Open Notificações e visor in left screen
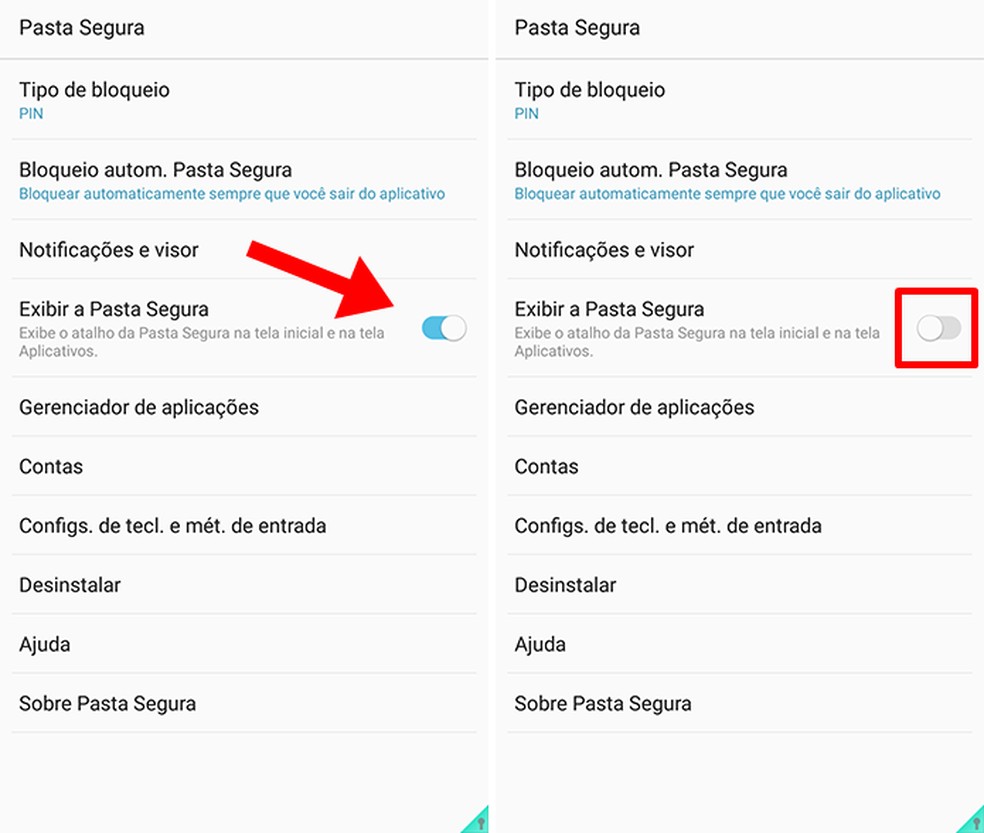 coord(244,250)
